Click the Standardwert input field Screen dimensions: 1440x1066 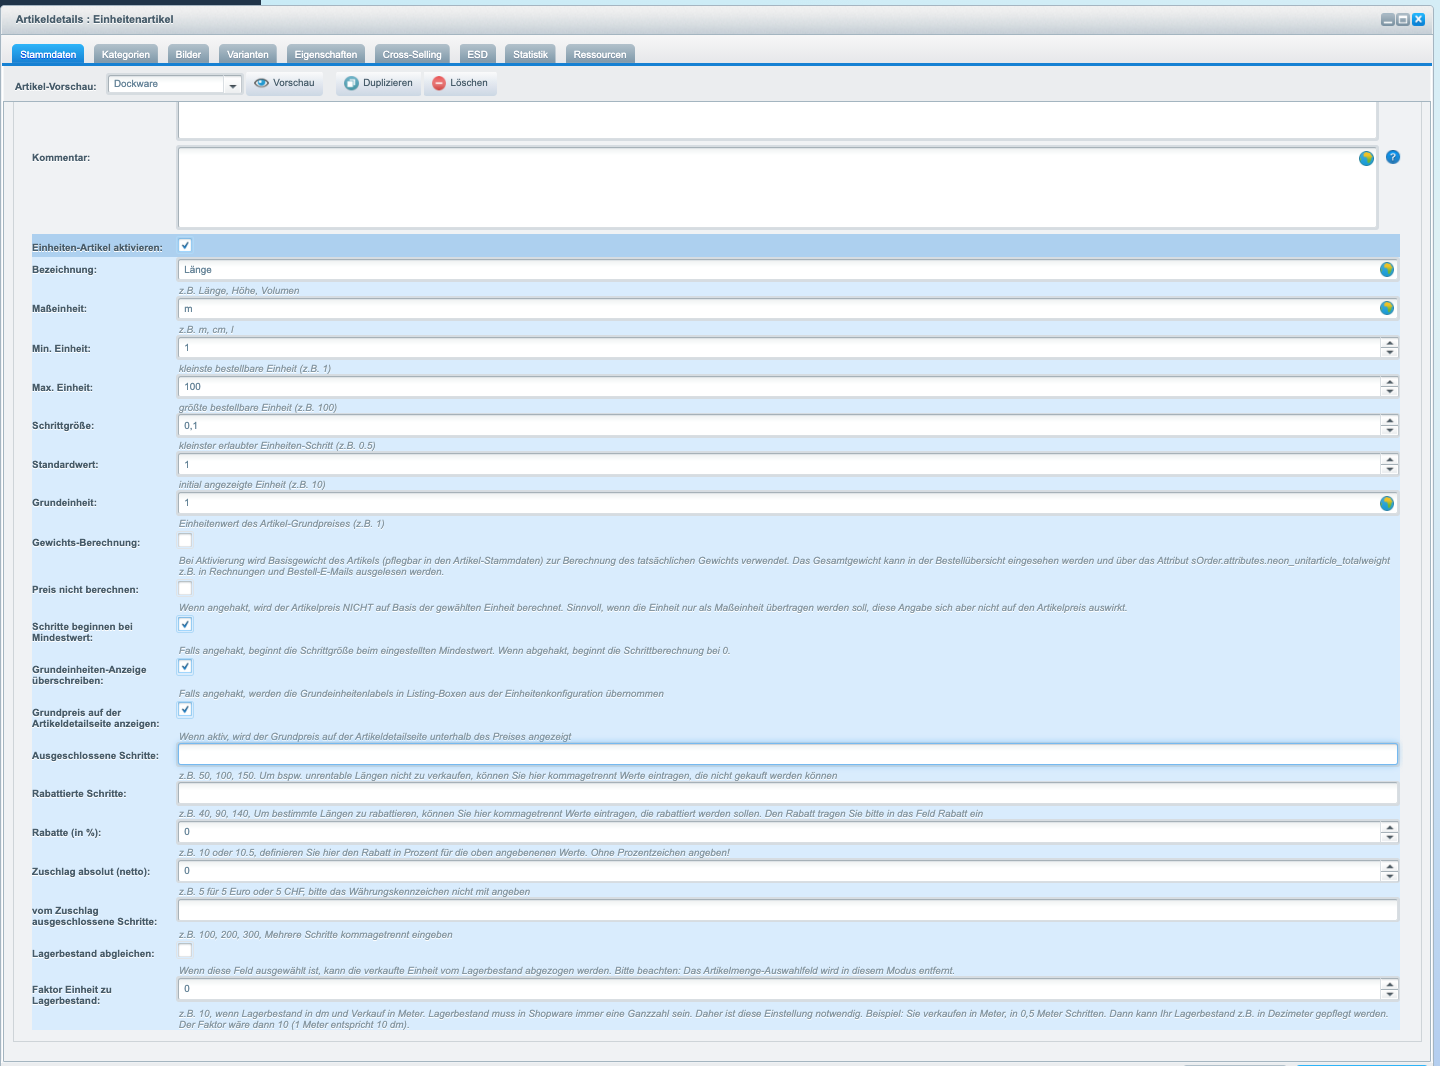(x=779, y=465)
